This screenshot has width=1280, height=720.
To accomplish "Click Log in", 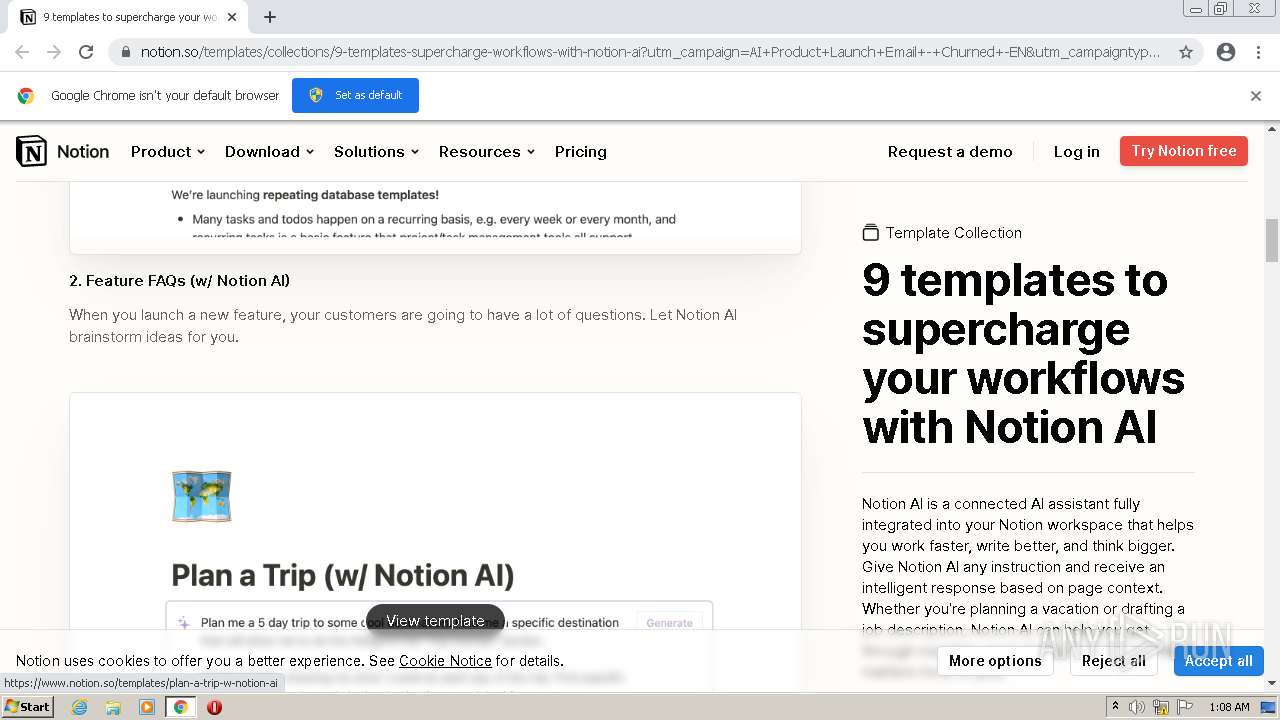I will (1076, 152).
